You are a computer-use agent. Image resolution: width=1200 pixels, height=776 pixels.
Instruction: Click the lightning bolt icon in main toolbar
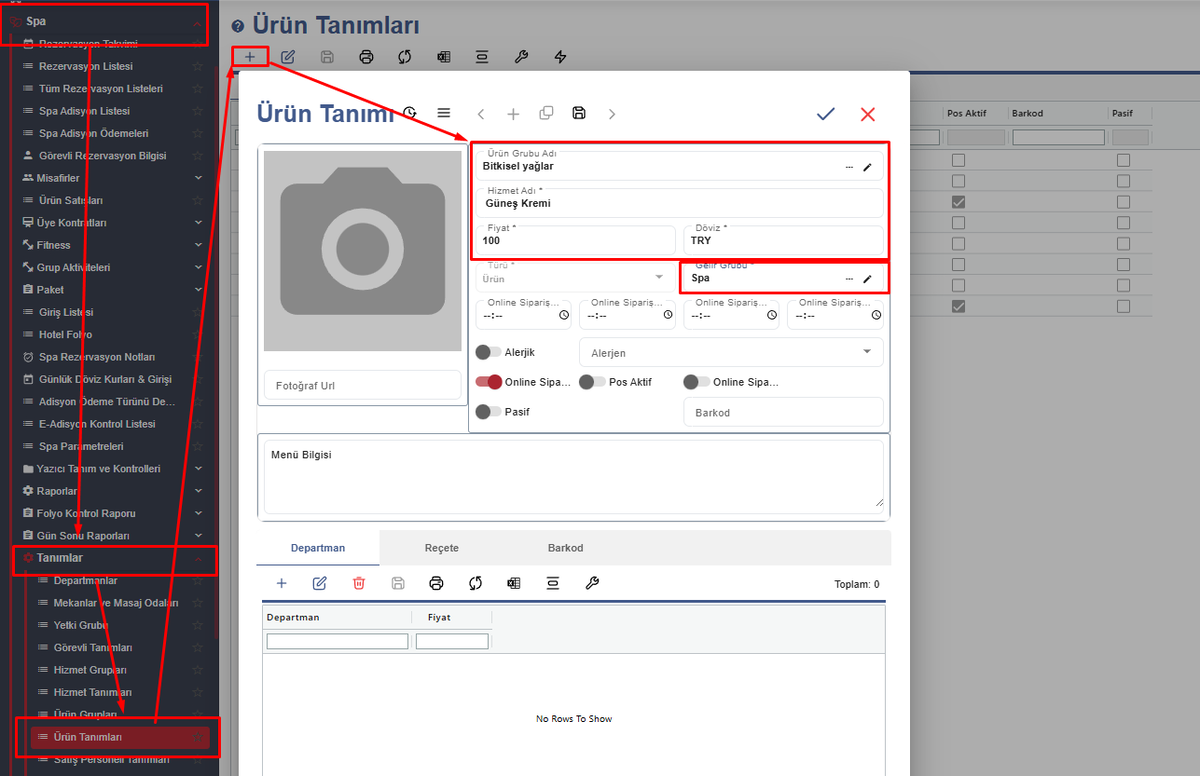(560, 57)
